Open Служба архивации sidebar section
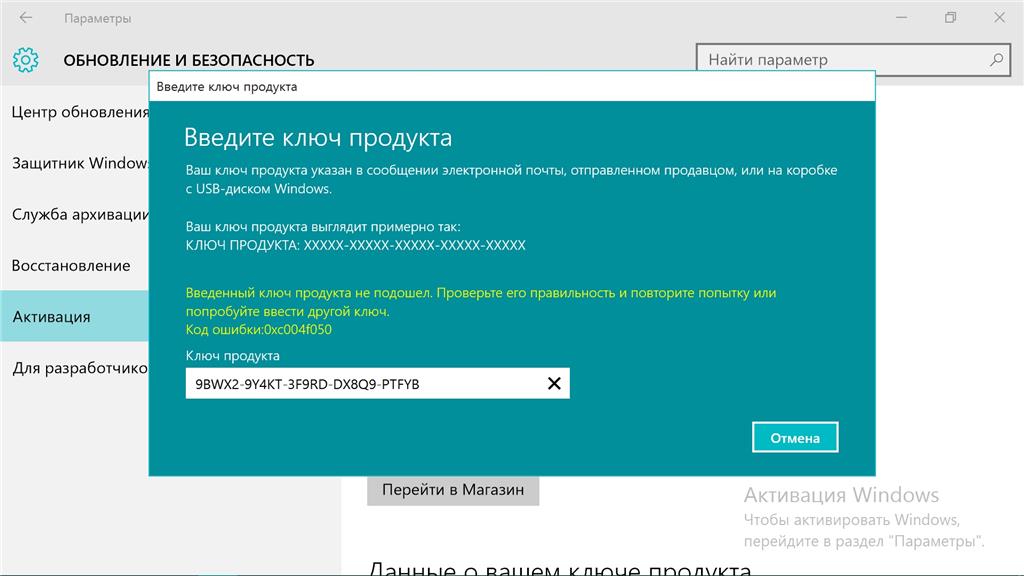This screenshot has width=1024, height=576. click(x=80, y=214)
